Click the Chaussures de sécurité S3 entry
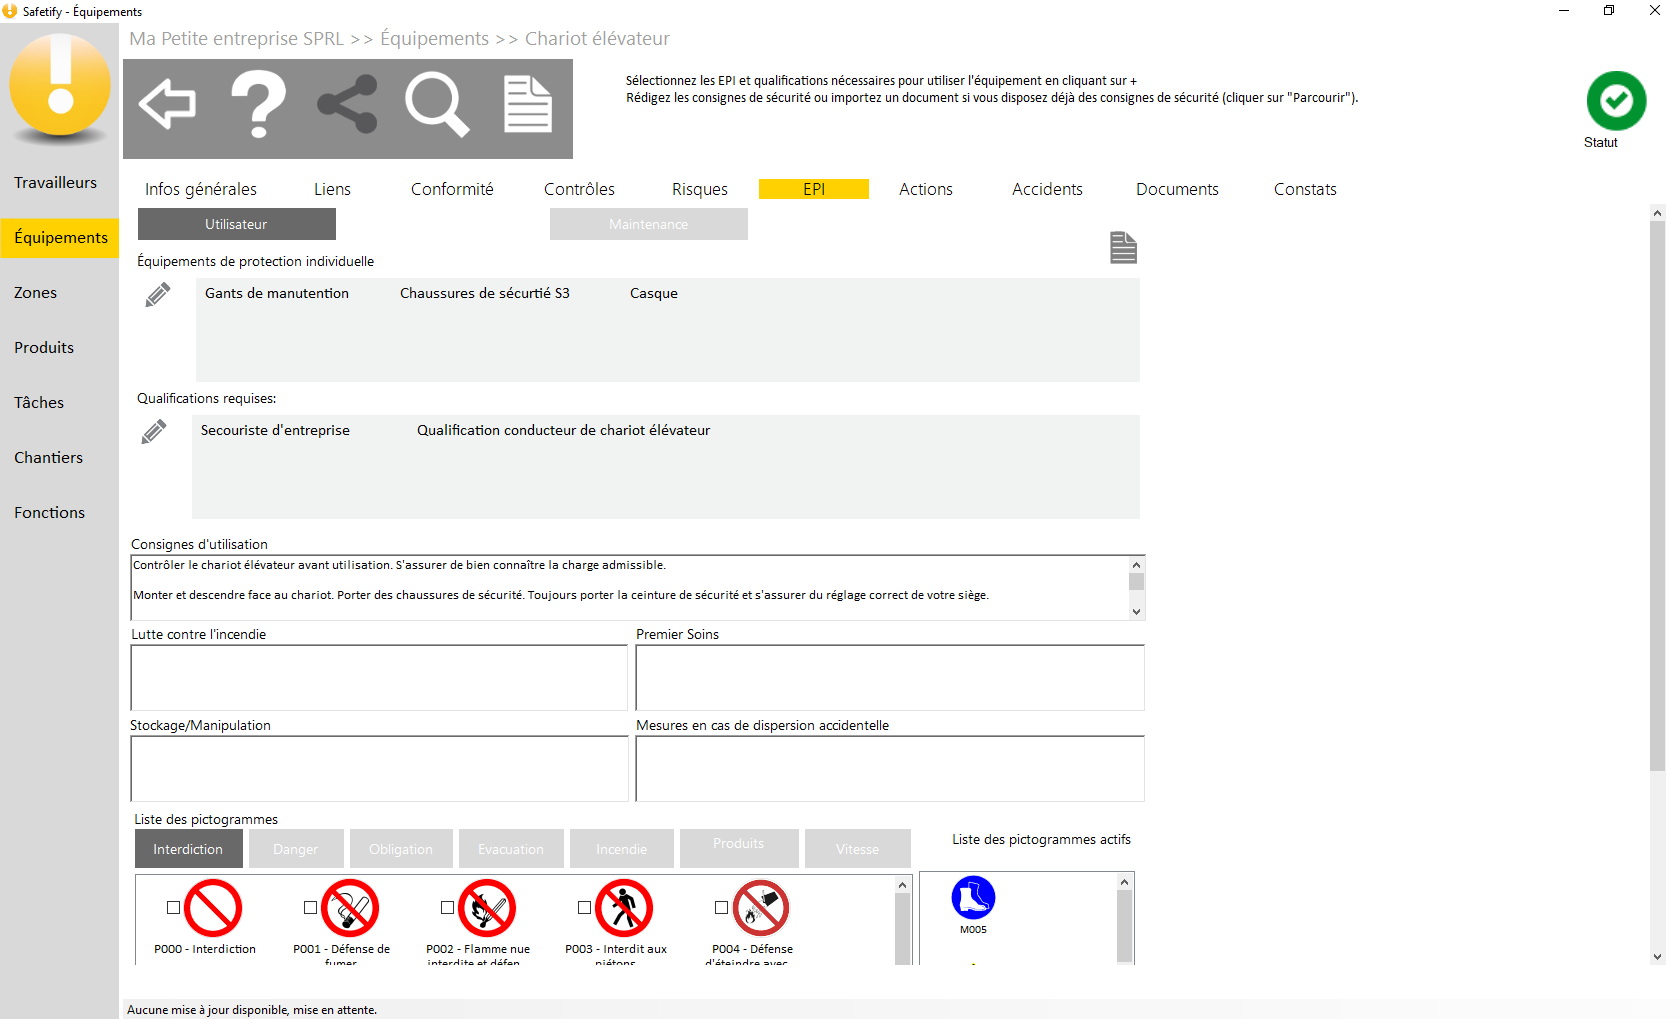Image resolution: width=1680 pixels, height=1019 pixels. (485, 293)
